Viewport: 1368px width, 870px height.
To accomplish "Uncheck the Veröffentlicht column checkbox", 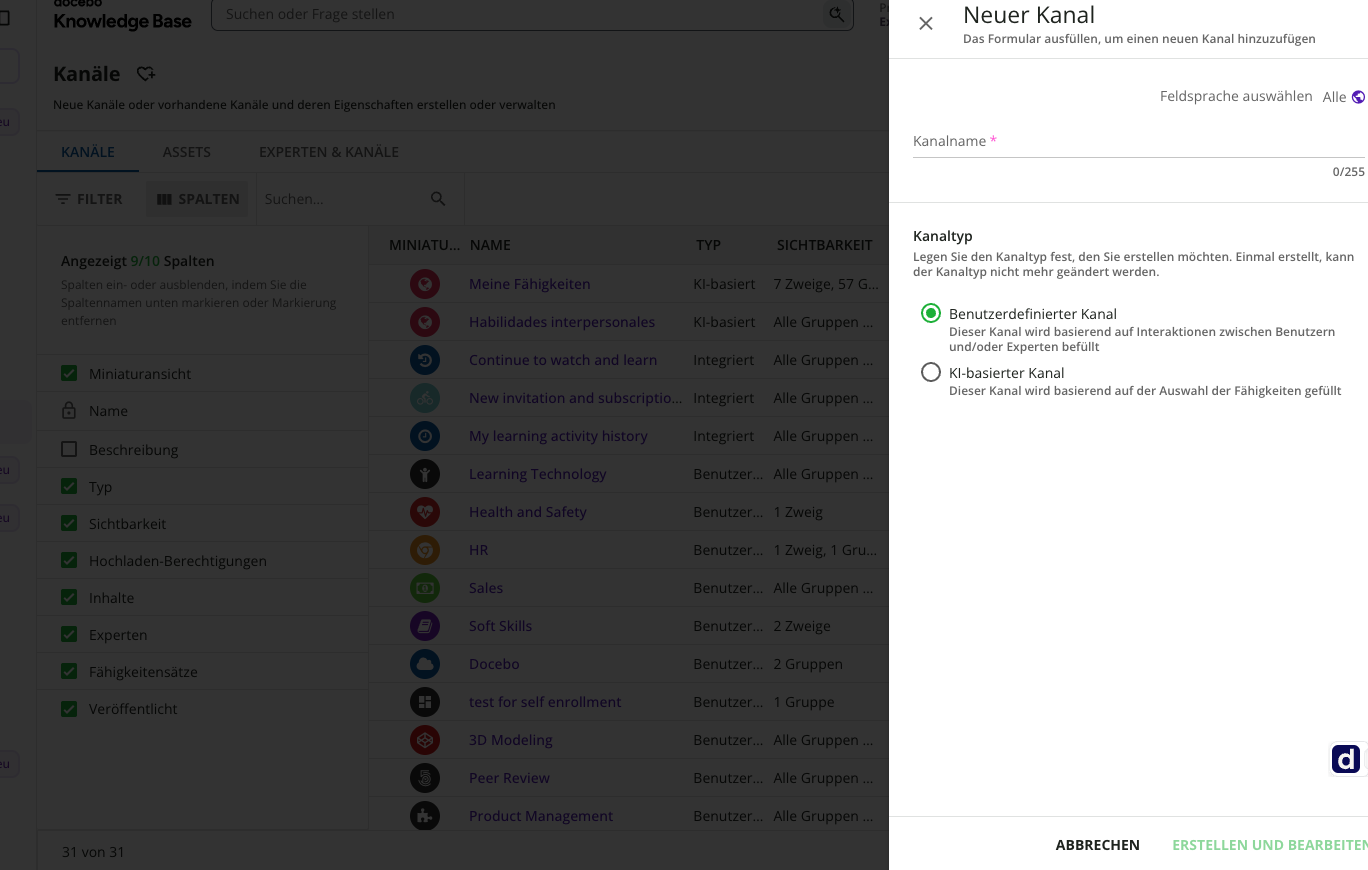I will click(x=69, y=708).
